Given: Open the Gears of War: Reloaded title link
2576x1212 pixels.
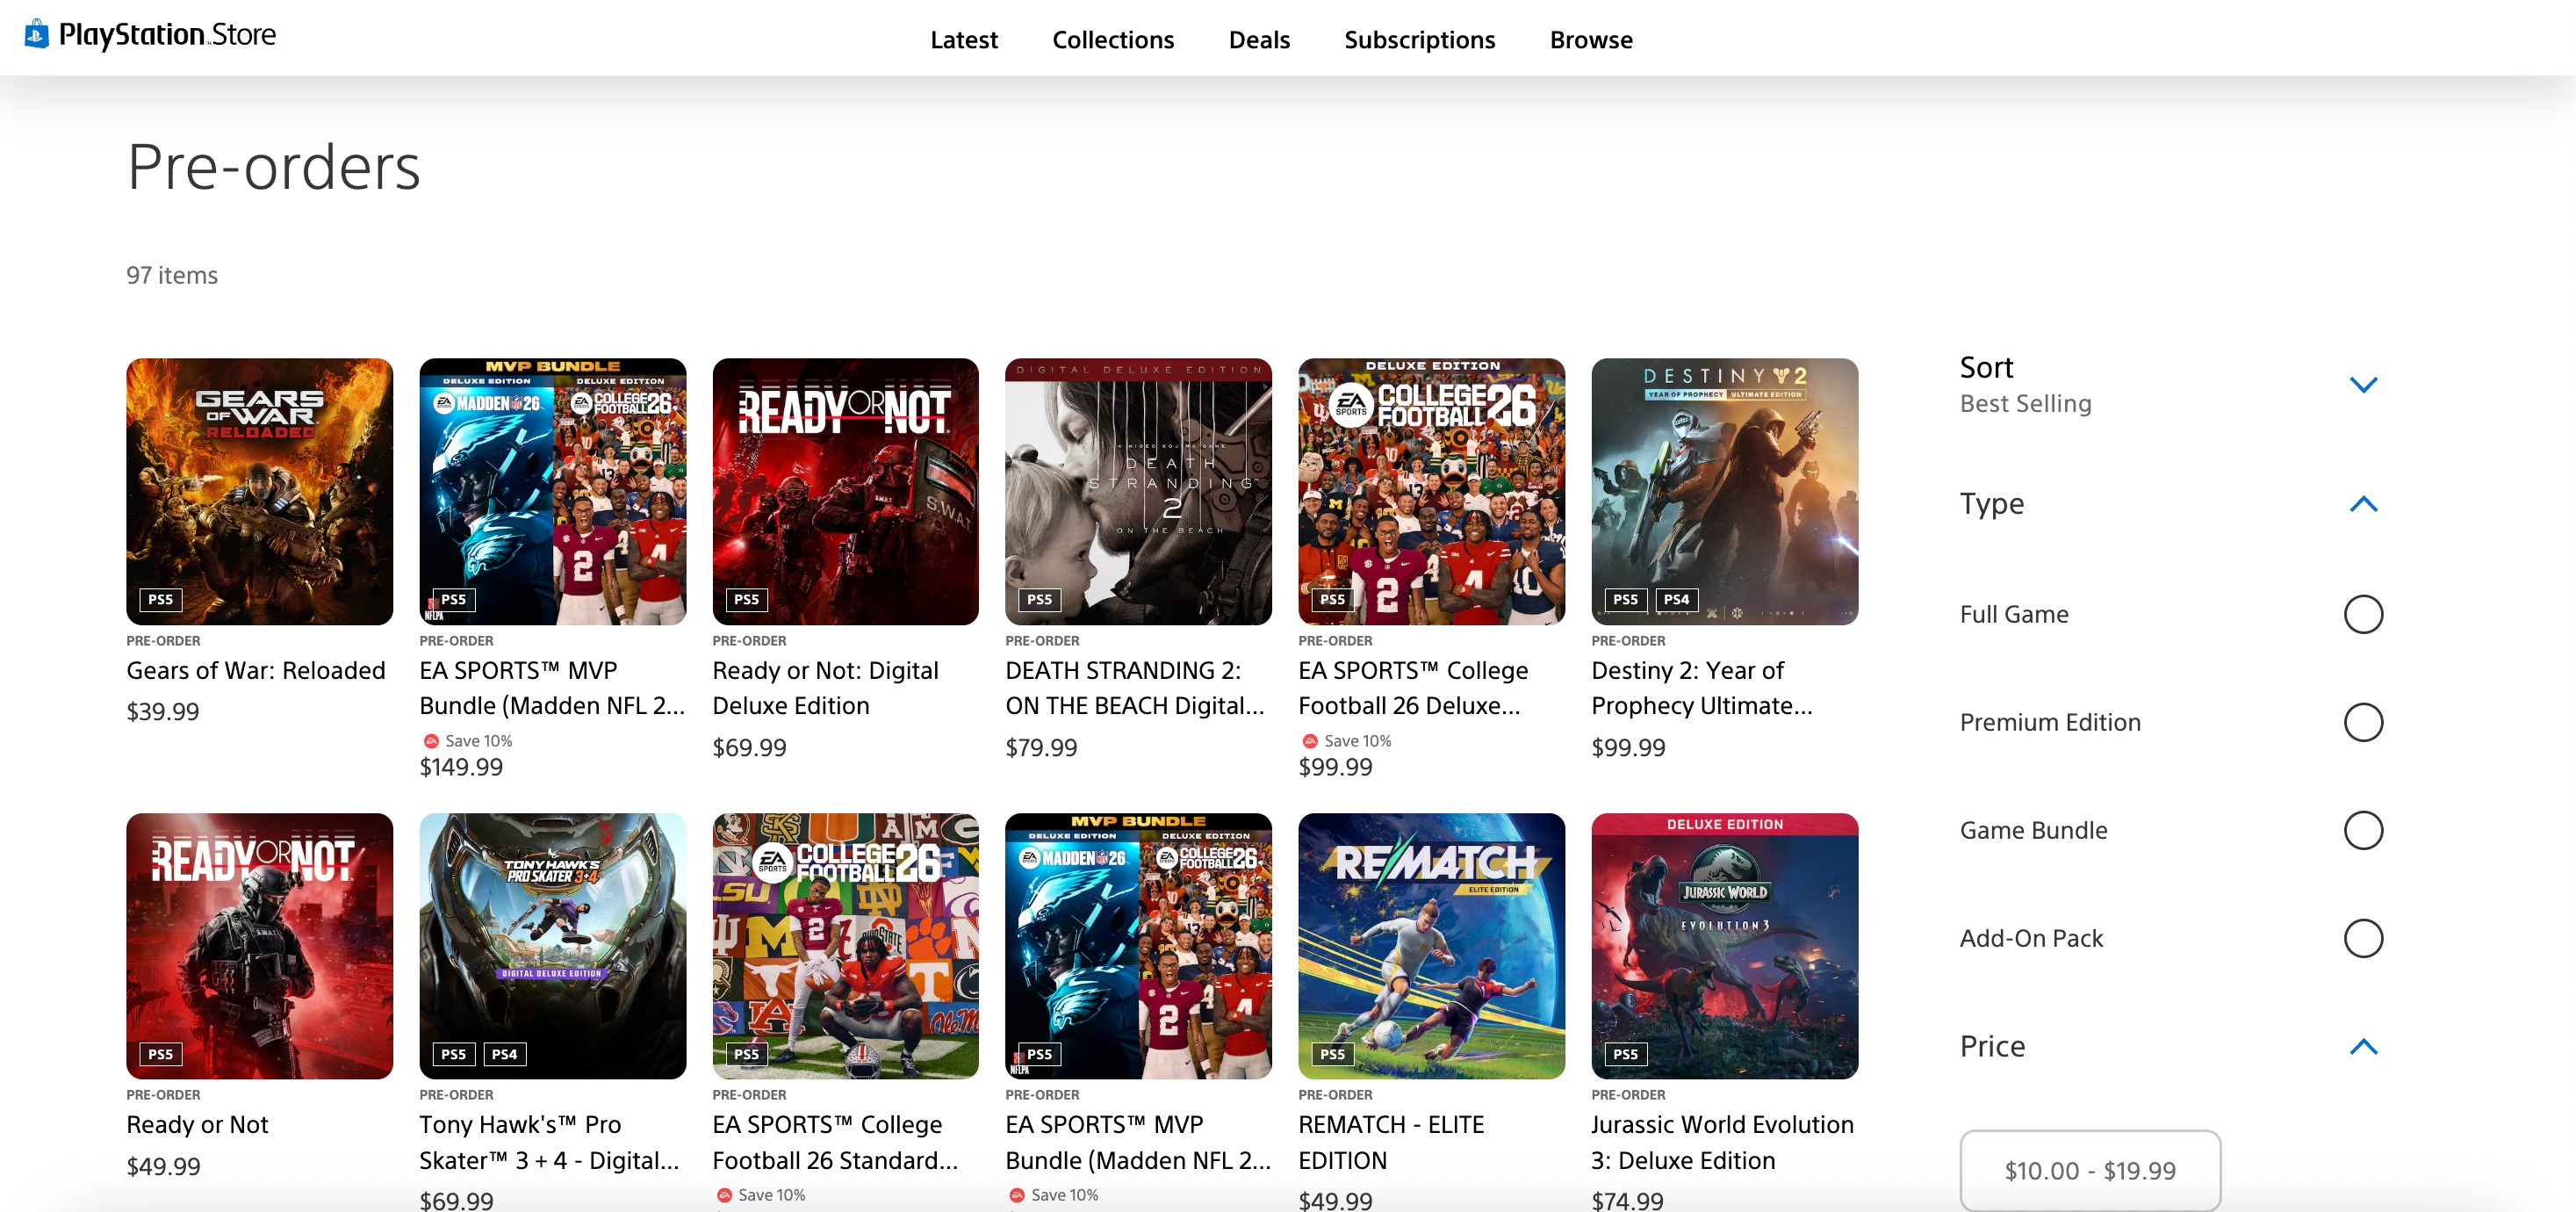Looking at the screenshot, I should pyautogui.click(x=255, y=670).
